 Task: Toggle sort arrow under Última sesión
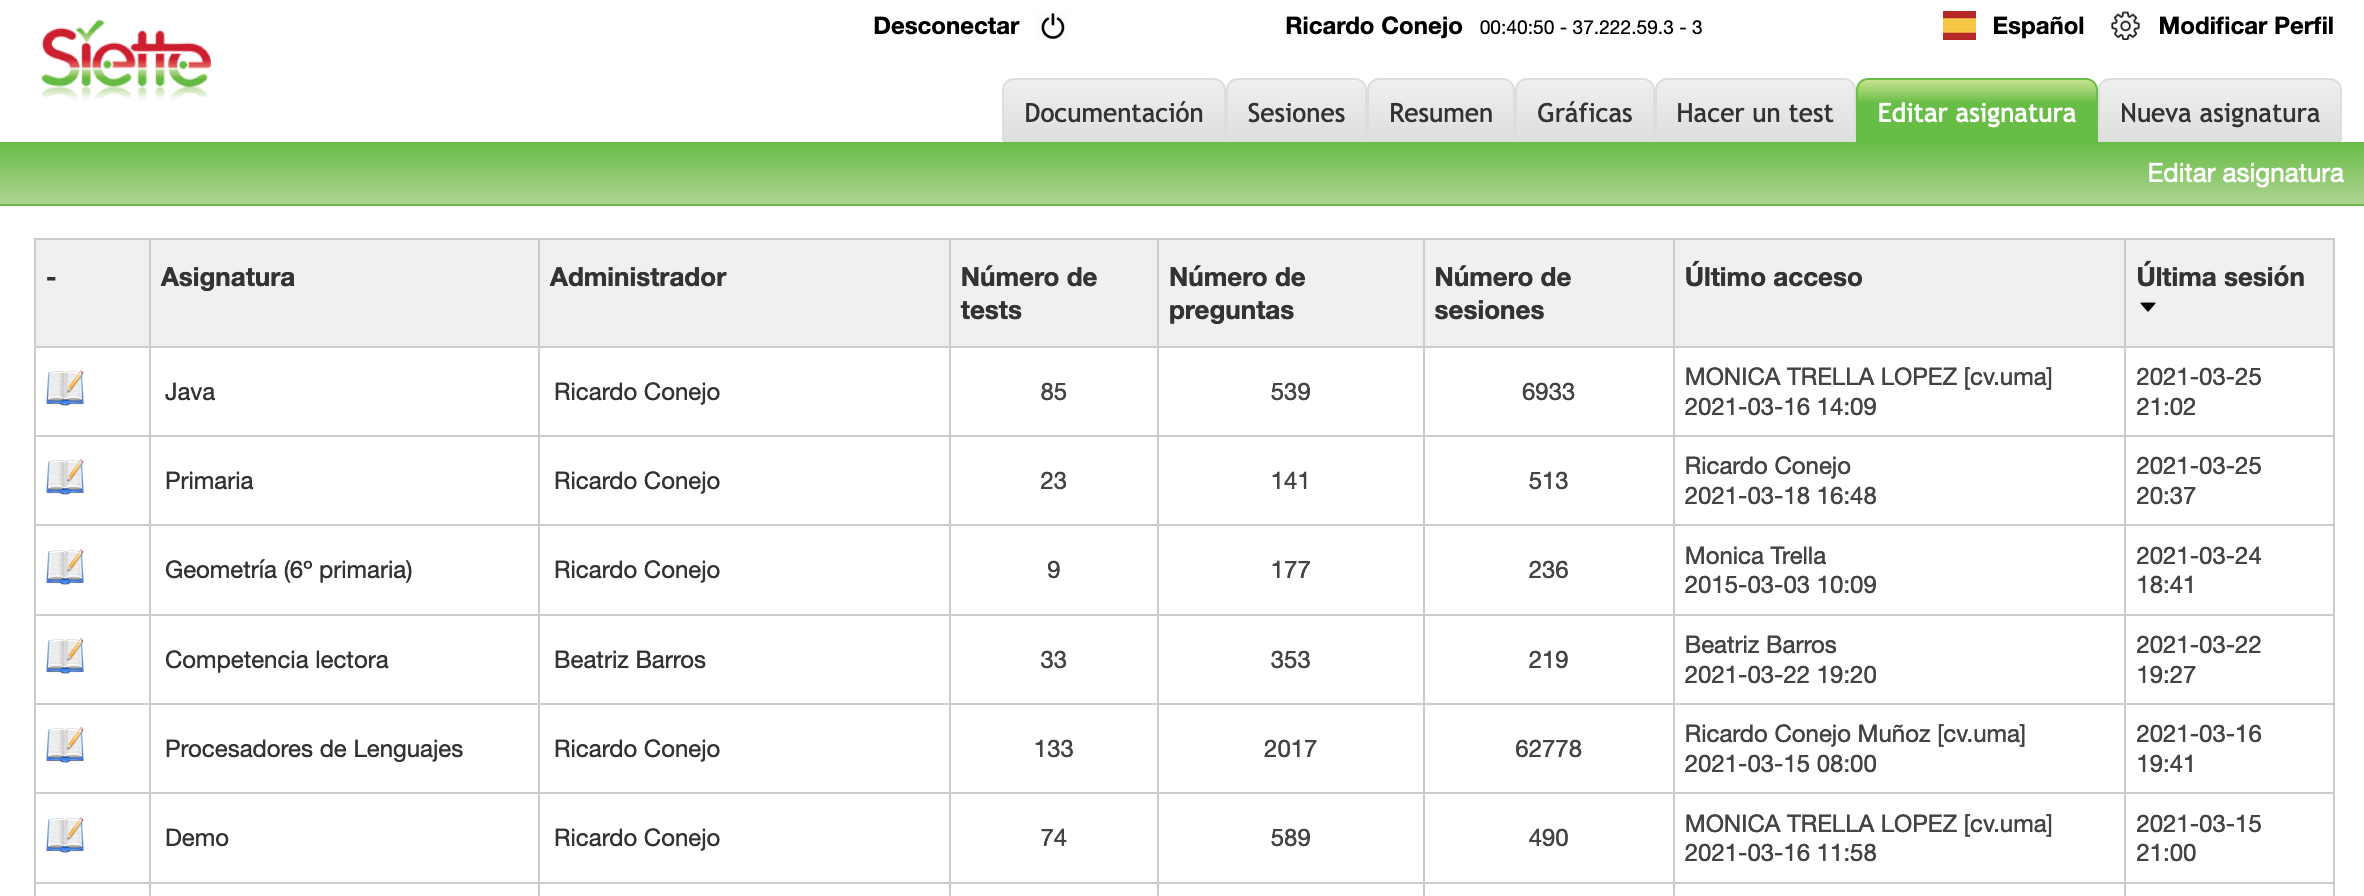pyautogui.click(x=2147, y=307)
